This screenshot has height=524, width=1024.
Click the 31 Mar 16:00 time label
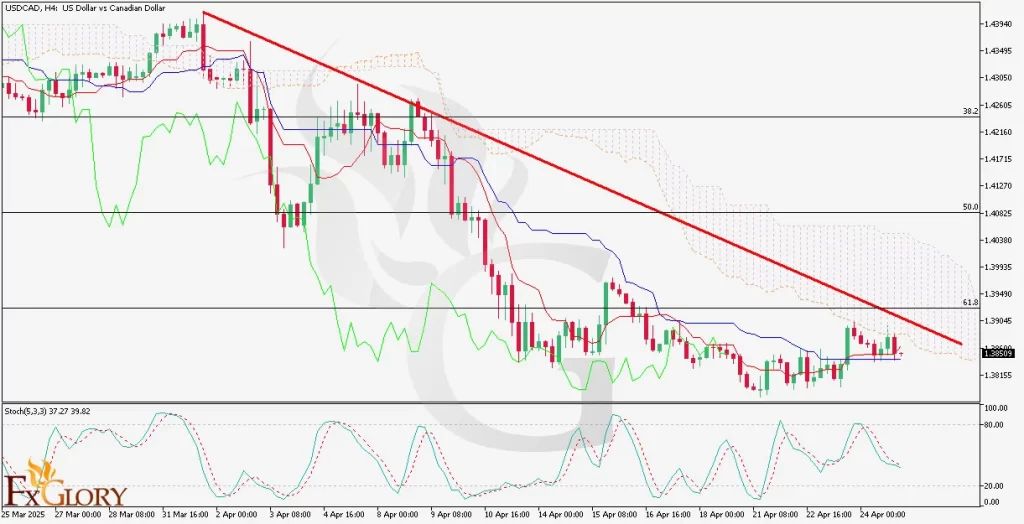pyautogui.click(x=185, y=514)
